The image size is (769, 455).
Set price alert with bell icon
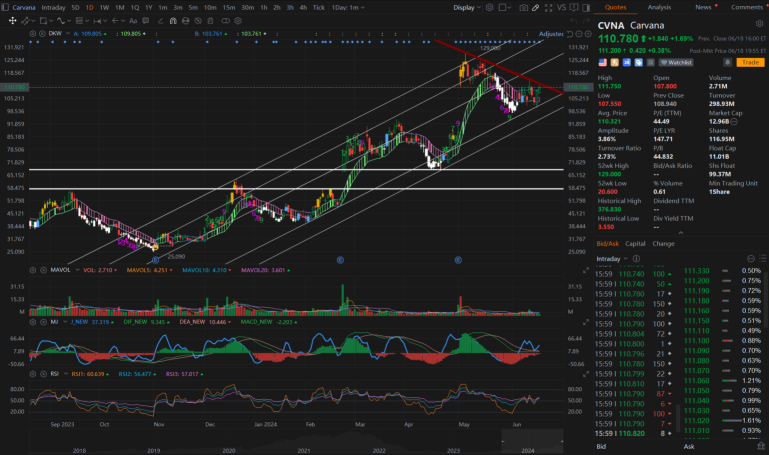click(728, 62)
